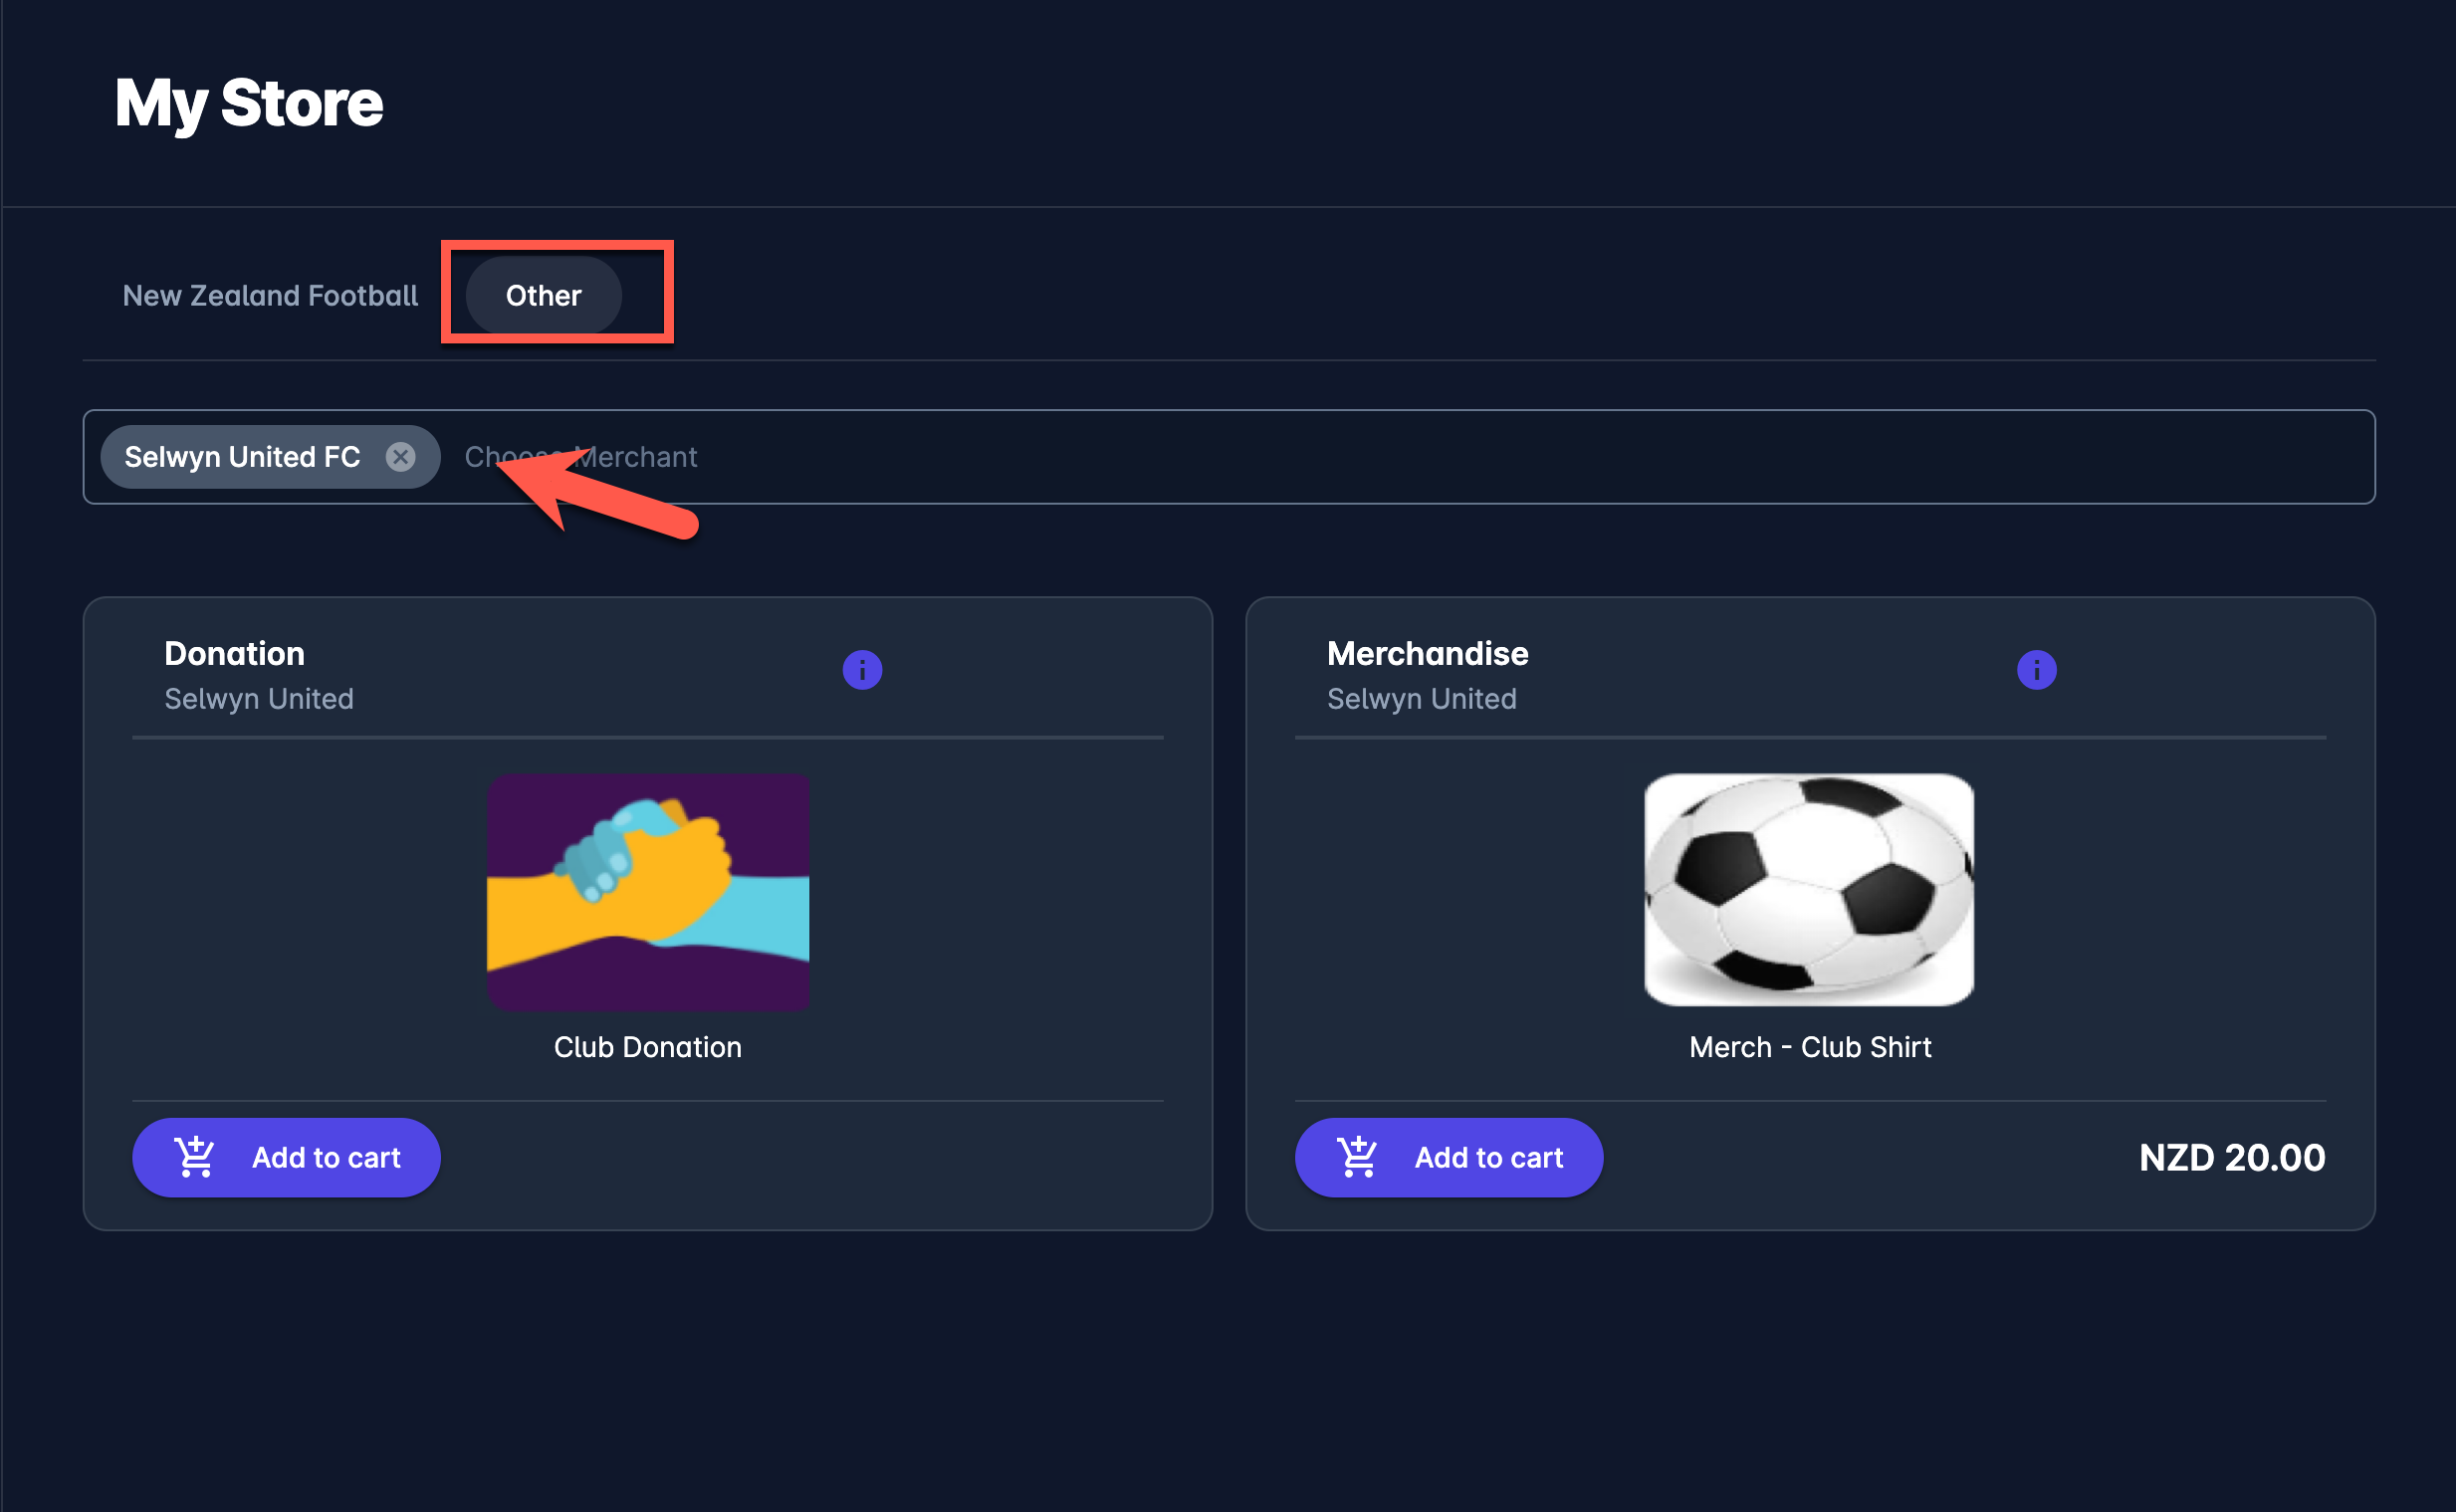Click the My Store page title
The height and width of the screenshot is (1512, 2456).
[x=249, y=103]
